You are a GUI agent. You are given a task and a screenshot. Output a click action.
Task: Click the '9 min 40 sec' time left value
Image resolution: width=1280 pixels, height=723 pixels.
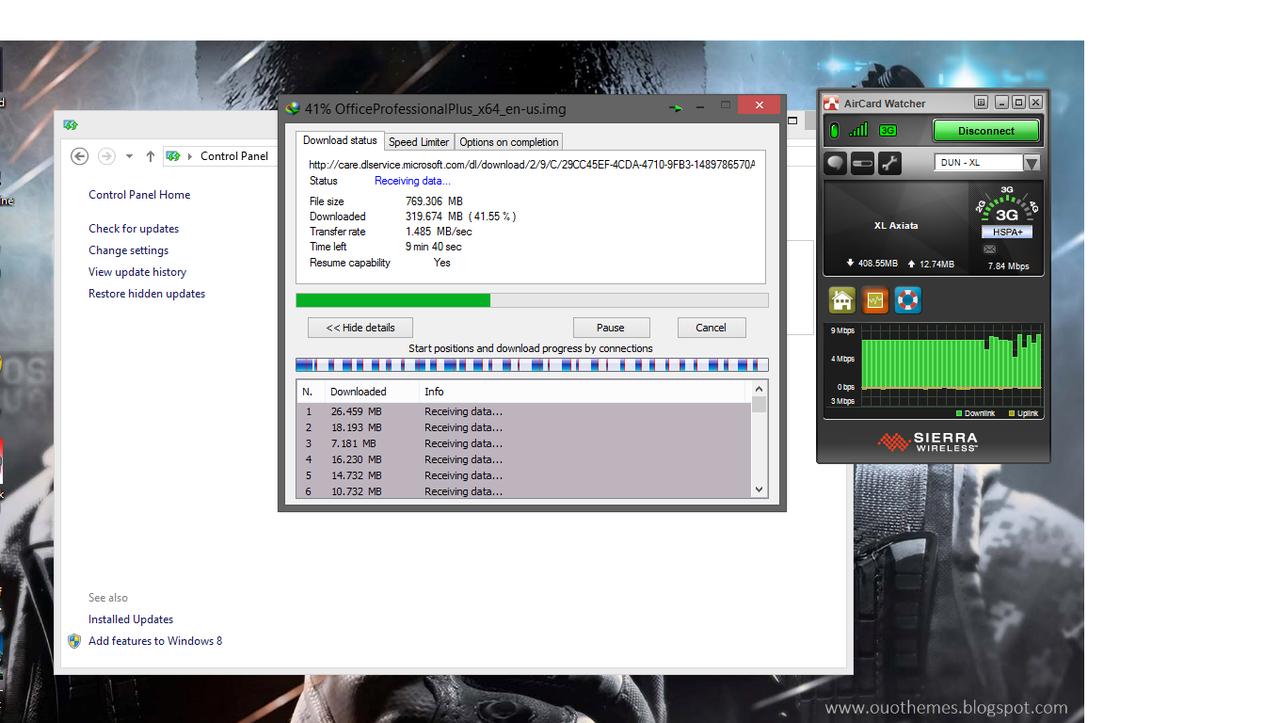tap(433, 246)
